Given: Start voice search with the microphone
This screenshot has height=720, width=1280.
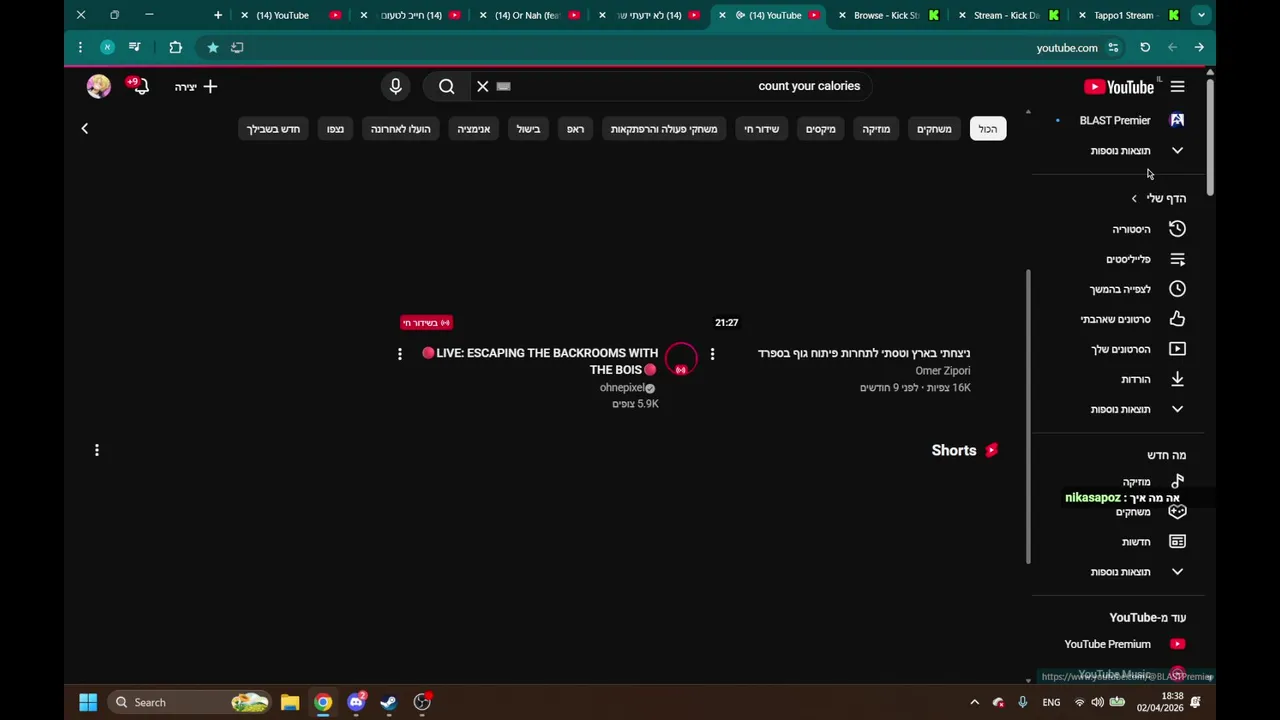Looking at the screenshot, I should tap(396, 87).
